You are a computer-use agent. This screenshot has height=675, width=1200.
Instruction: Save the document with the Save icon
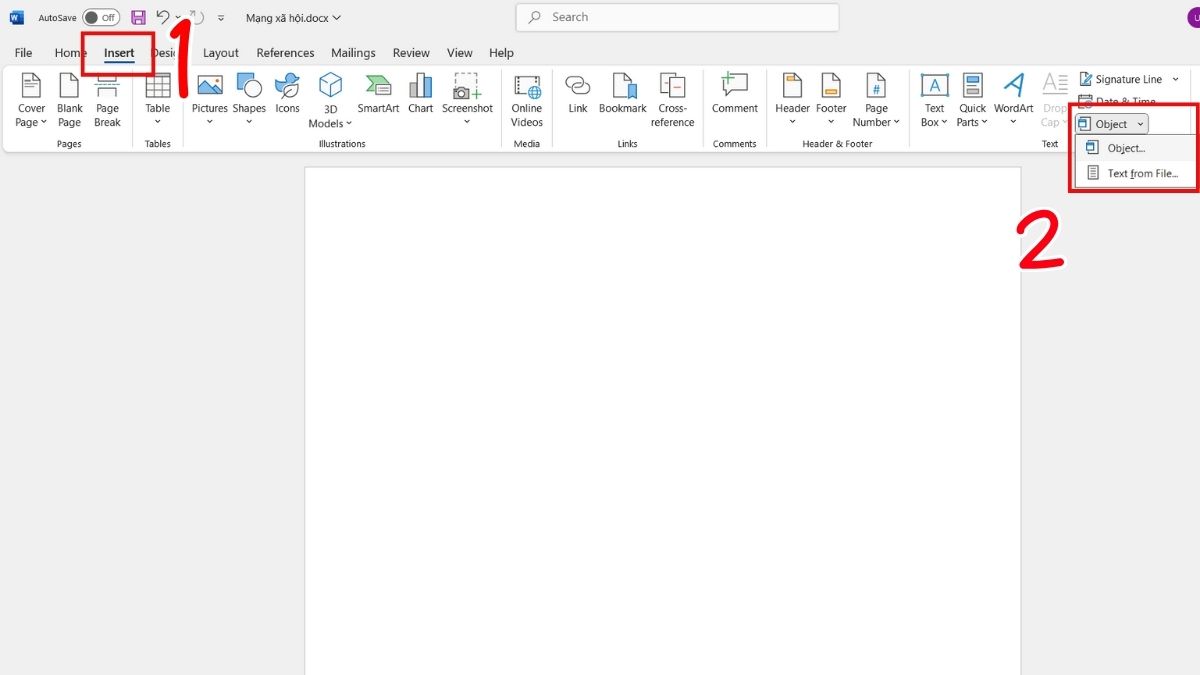[138, 17]
